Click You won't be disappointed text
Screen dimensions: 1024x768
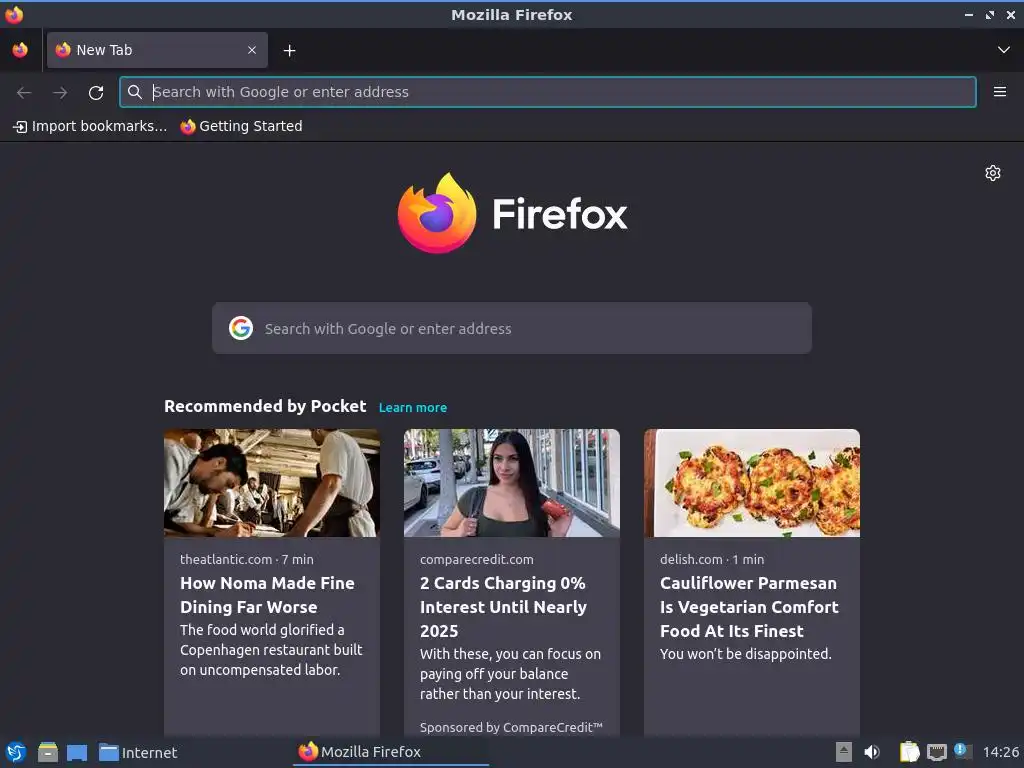tap(745, 654)
